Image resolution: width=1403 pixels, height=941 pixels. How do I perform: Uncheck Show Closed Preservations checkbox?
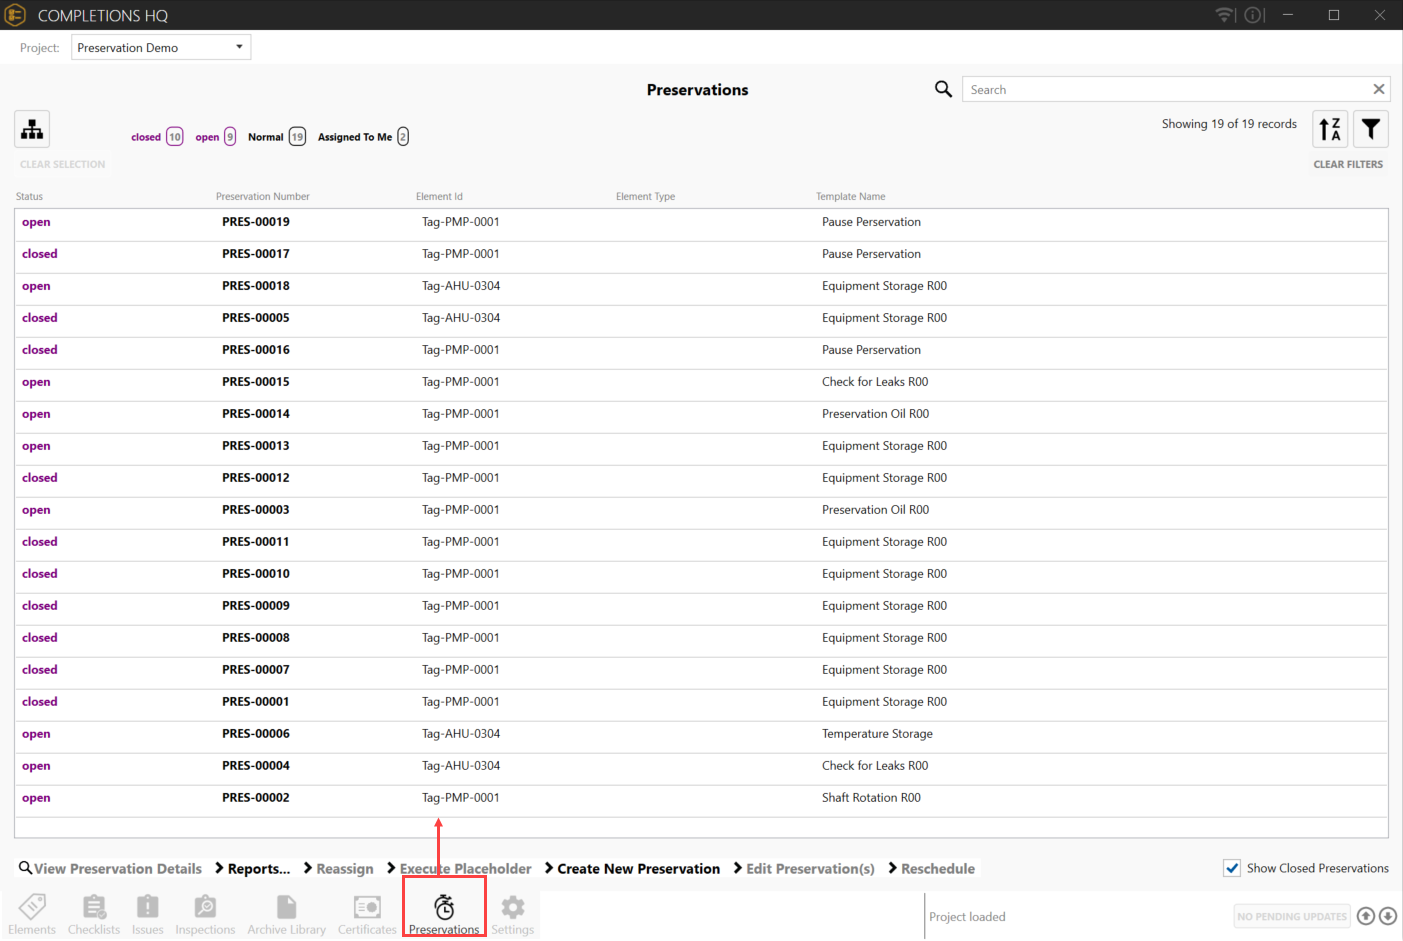pyautogui.click(x=1232, y=868)
